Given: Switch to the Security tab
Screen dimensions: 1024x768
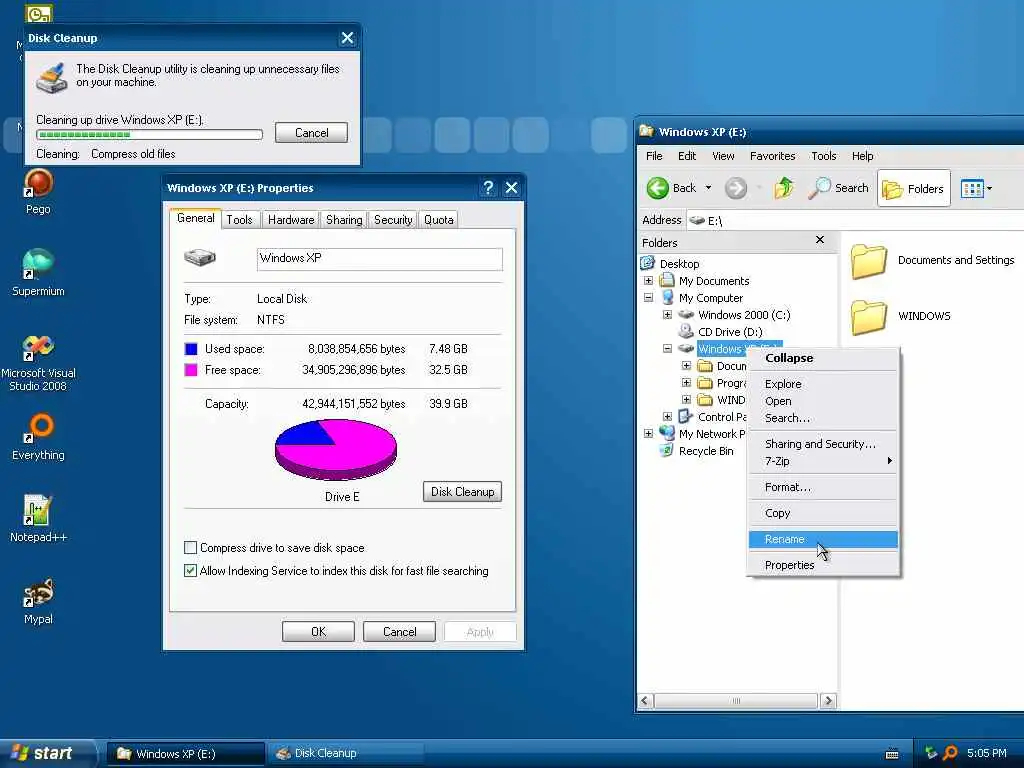Looking at the screenshot, I should 393,220.
